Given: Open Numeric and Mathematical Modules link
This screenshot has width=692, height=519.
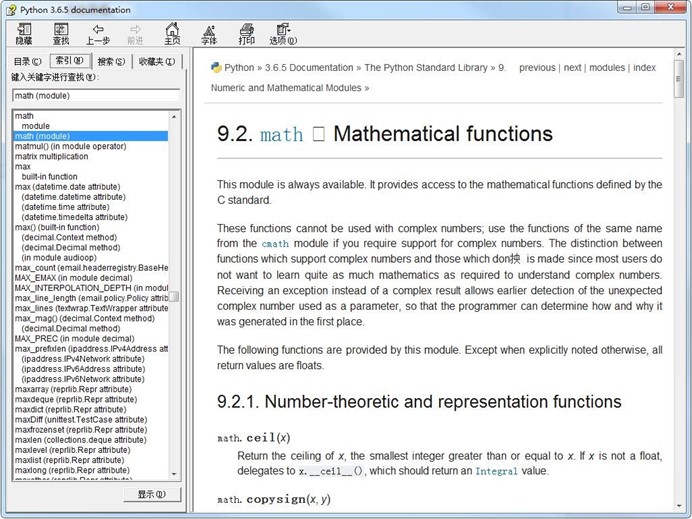Looking at the screenshot, I should [286, 87].
